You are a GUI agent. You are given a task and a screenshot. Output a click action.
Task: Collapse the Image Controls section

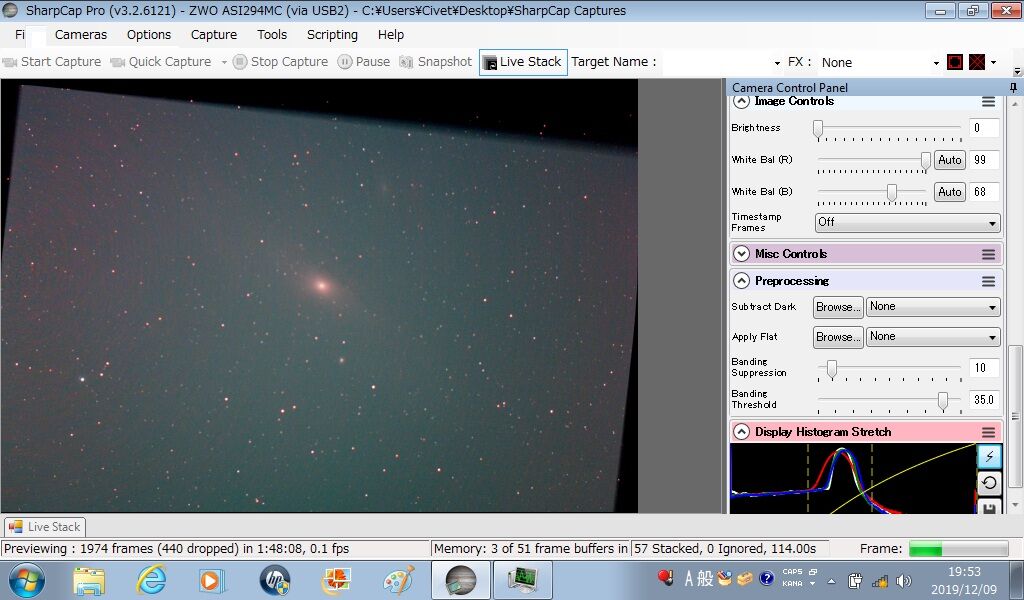(741, 101)
